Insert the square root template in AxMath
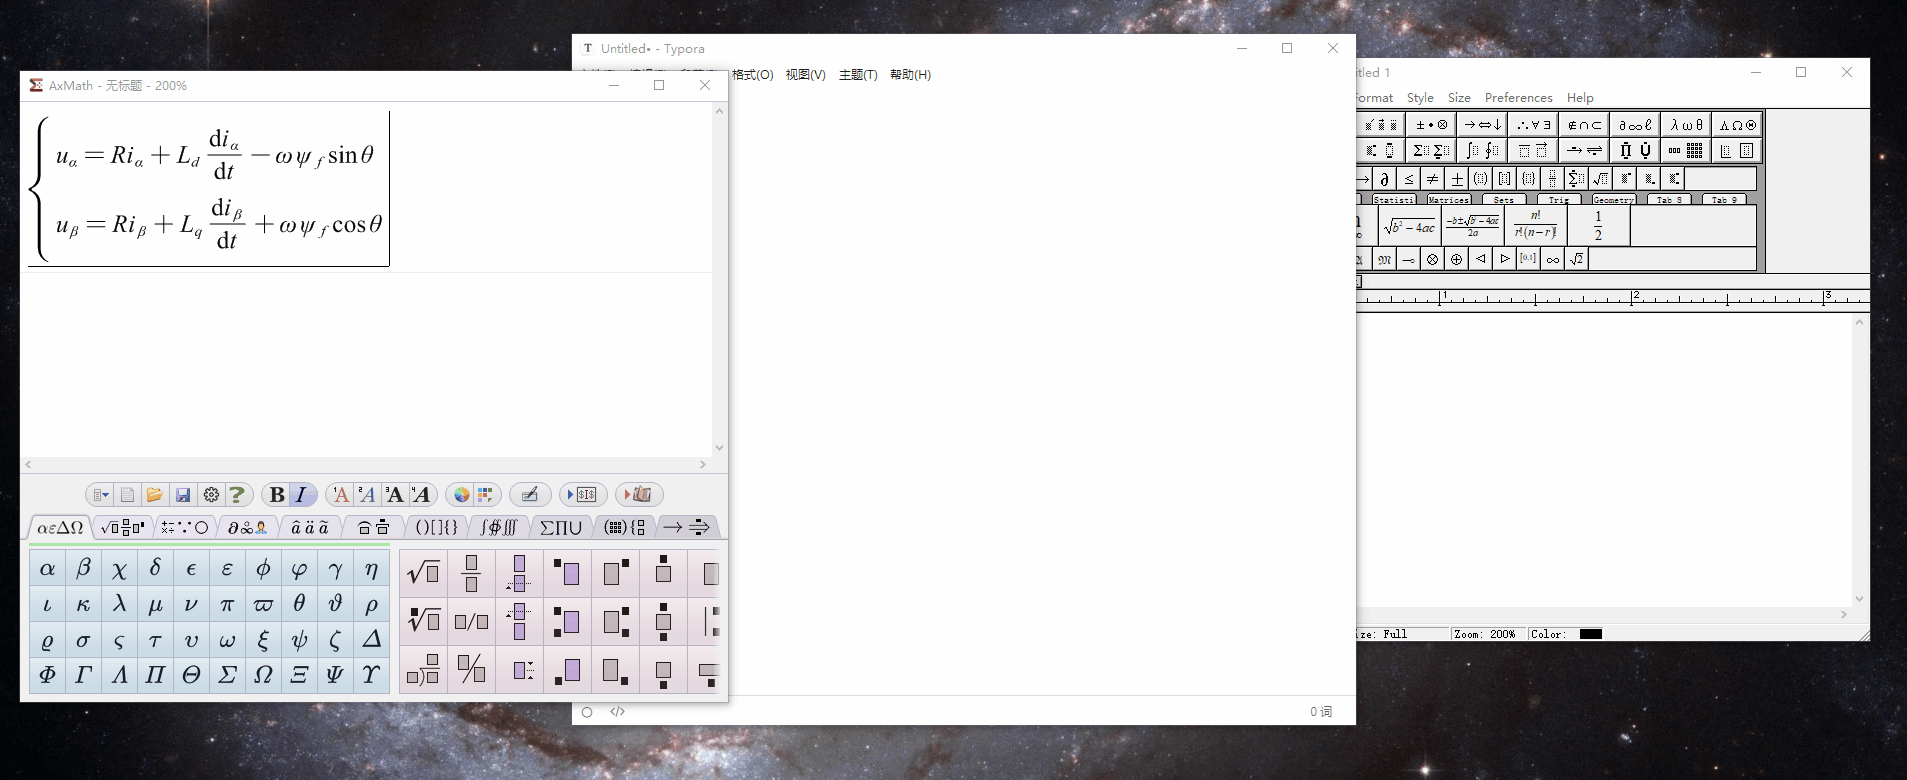Viewport: 1907px width, 780px height. click(x=423, y=573)
